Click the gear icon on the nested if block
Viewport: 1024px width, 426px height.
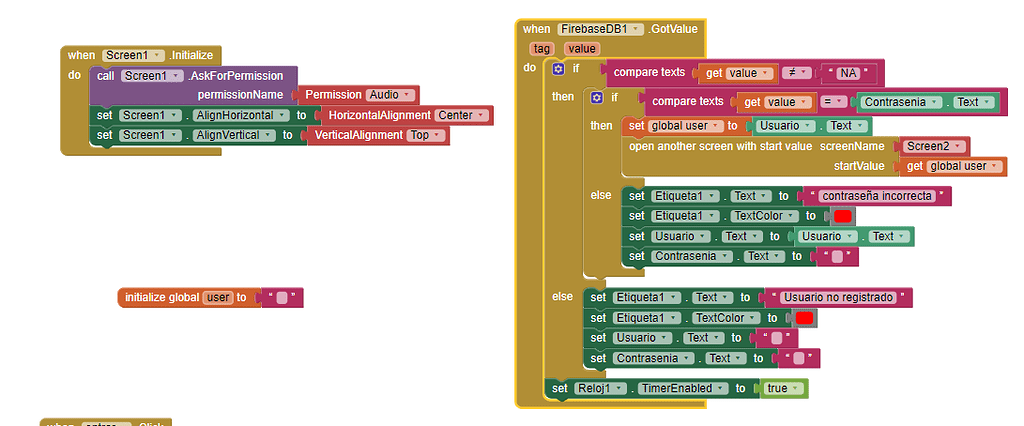(597, 98)
